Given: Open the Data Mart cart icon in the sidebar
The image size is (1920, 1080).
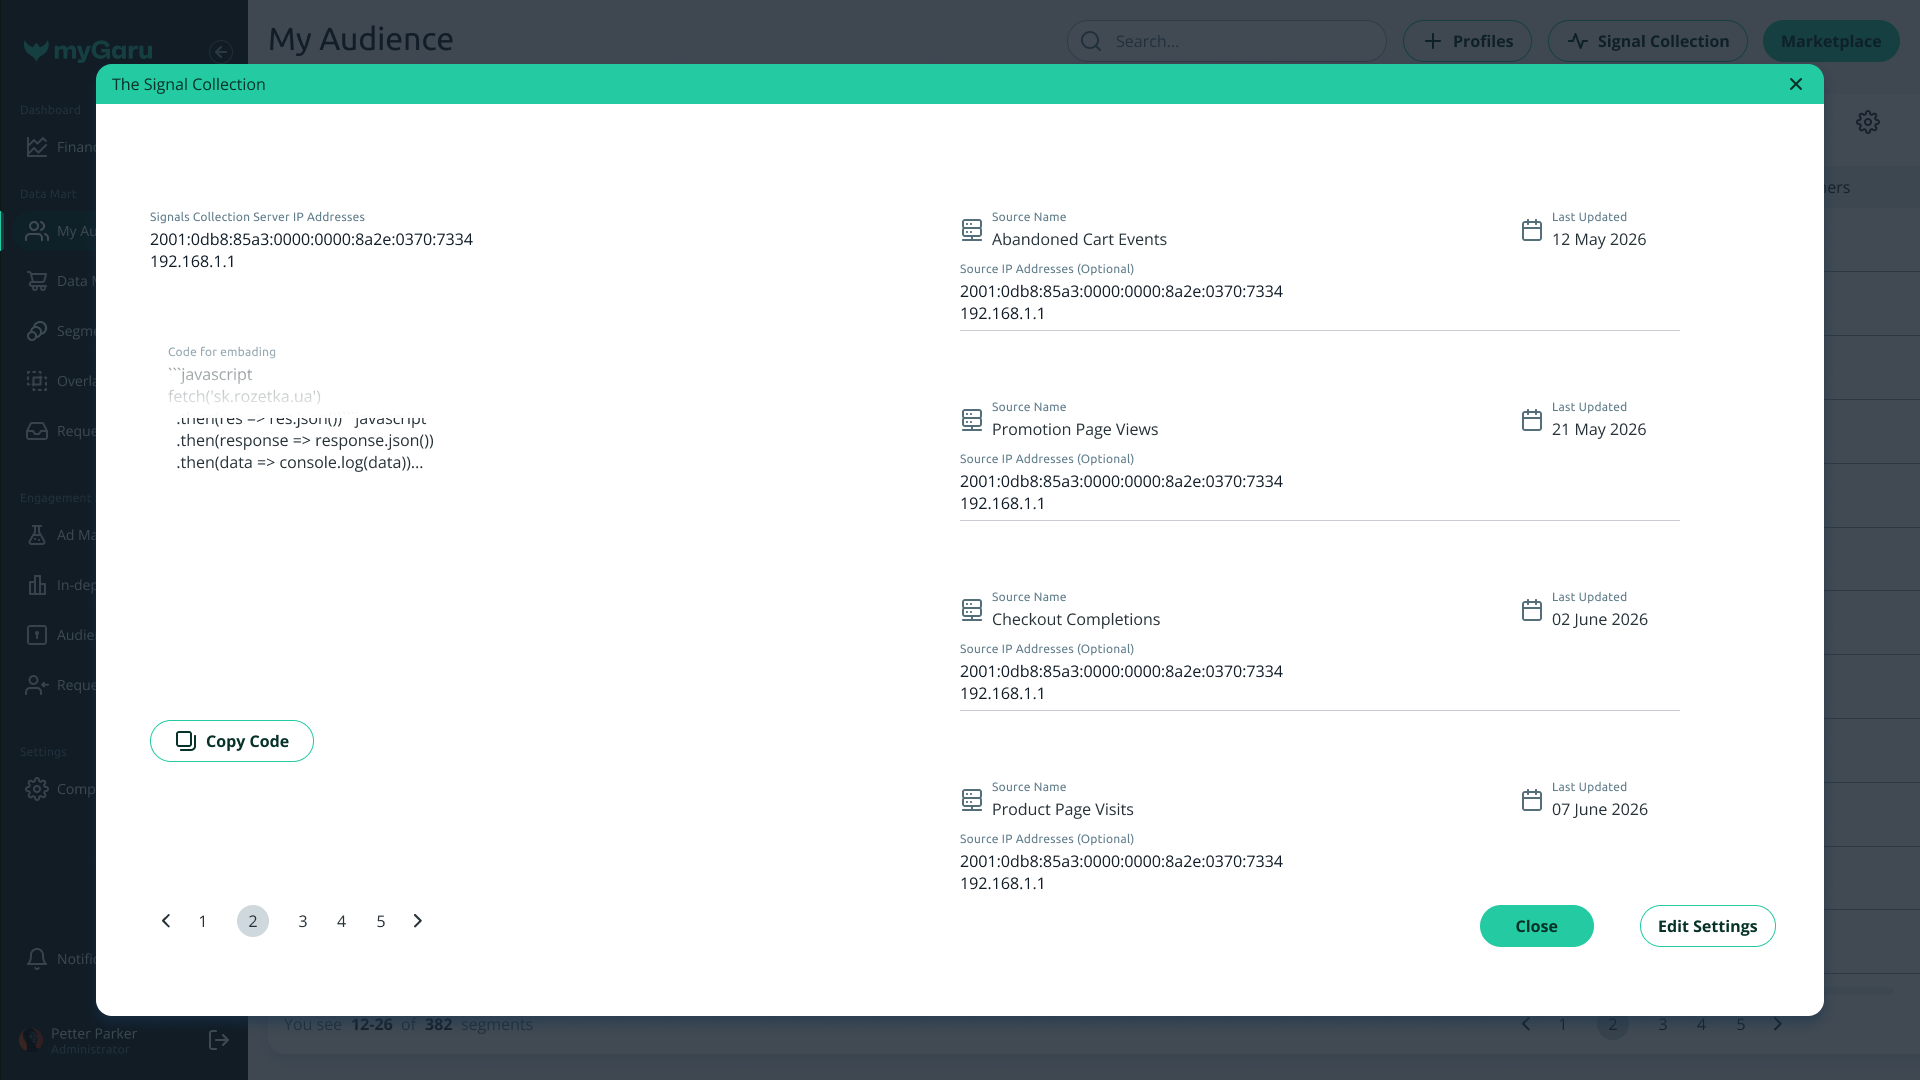Looking at the screenshot, I should 37,281.
